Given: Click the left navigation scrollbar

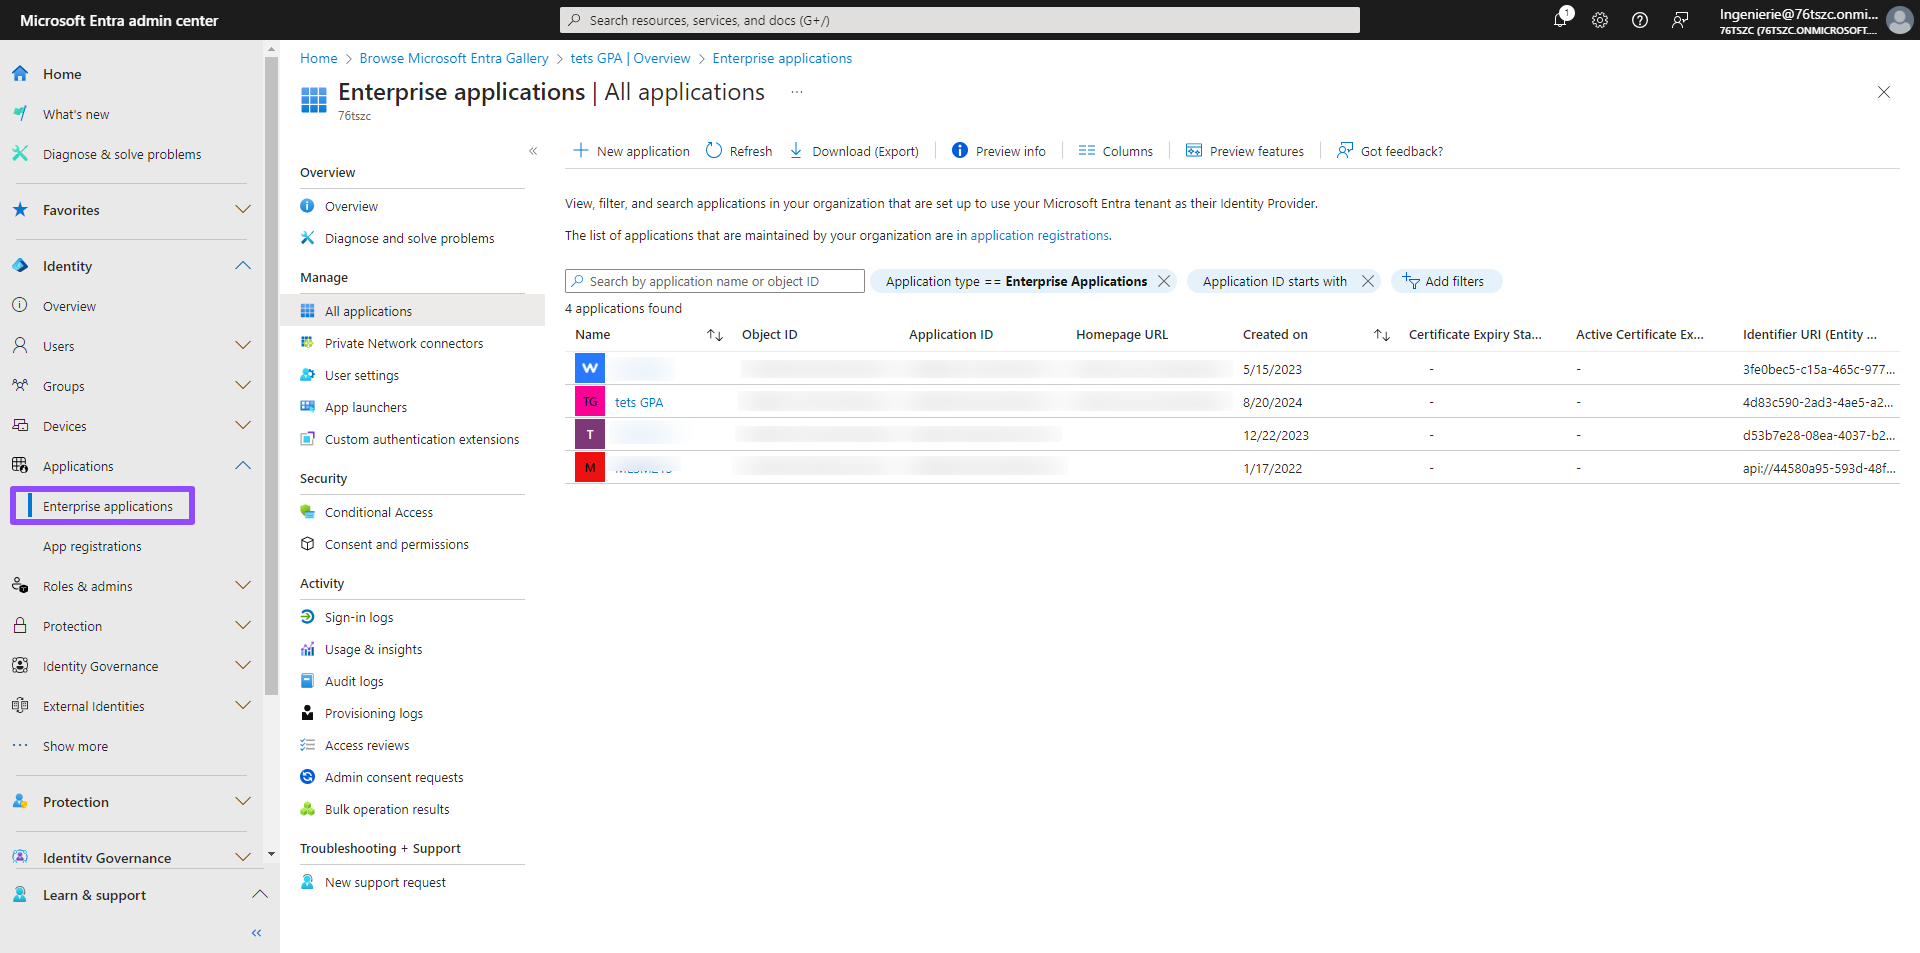Looking at the screenshot, I should 271,375.
